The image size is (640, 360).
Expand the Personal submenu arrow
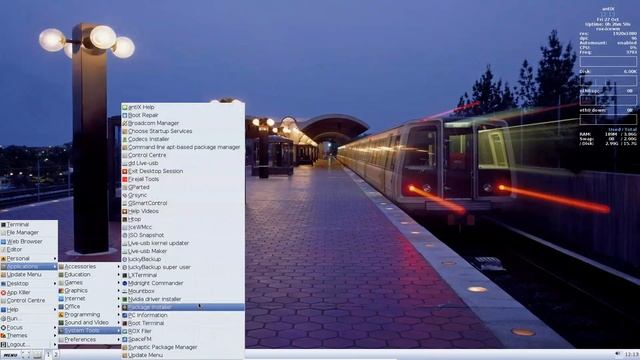[55, 258]
